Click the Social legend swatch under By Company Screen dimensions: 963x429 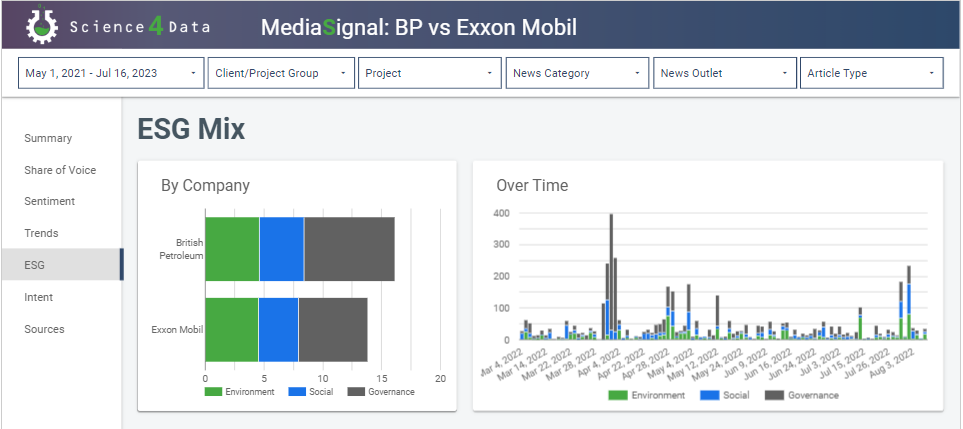[x=296, y=392]
